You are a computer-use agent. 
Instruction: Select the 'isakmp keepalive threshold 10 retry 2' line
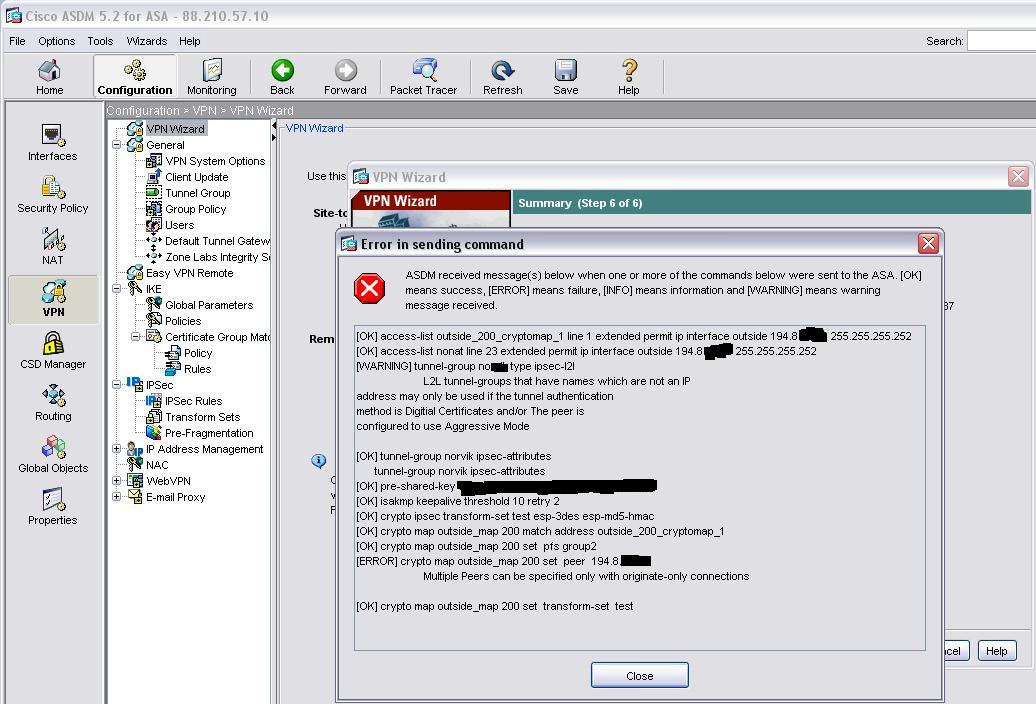458,501
